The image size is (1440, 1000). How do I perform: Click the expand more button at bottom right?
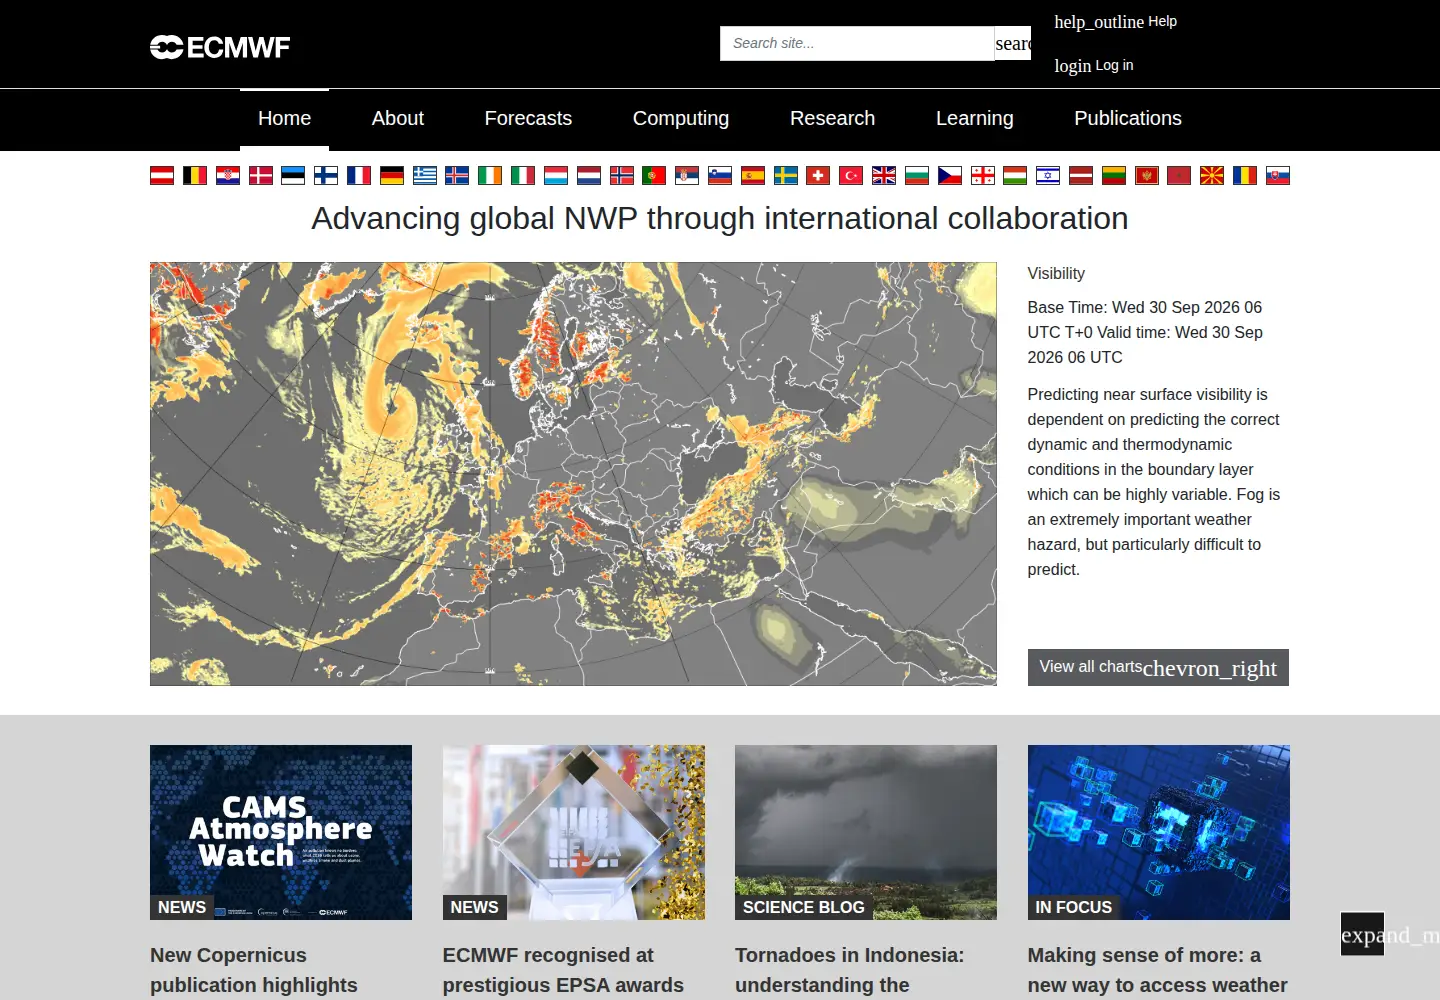pos(1362,934)
